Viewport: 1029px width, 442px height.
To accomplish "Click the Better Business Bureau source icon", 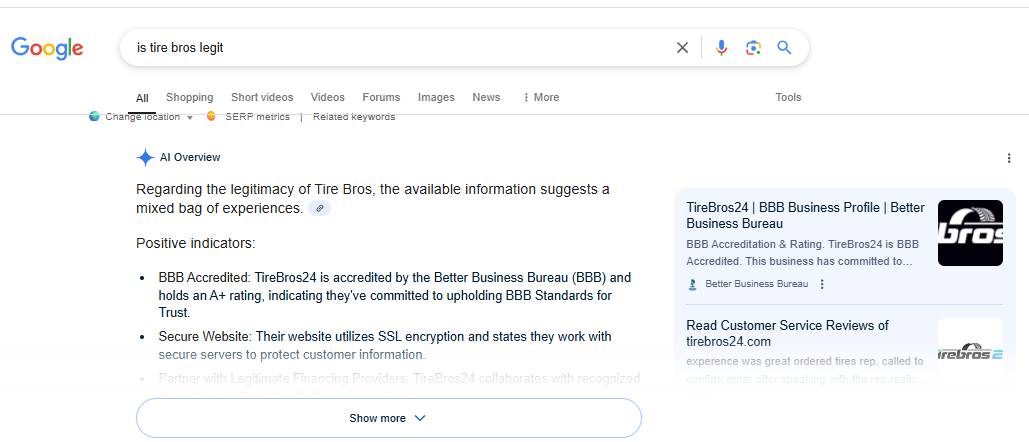I will (692, 284).
